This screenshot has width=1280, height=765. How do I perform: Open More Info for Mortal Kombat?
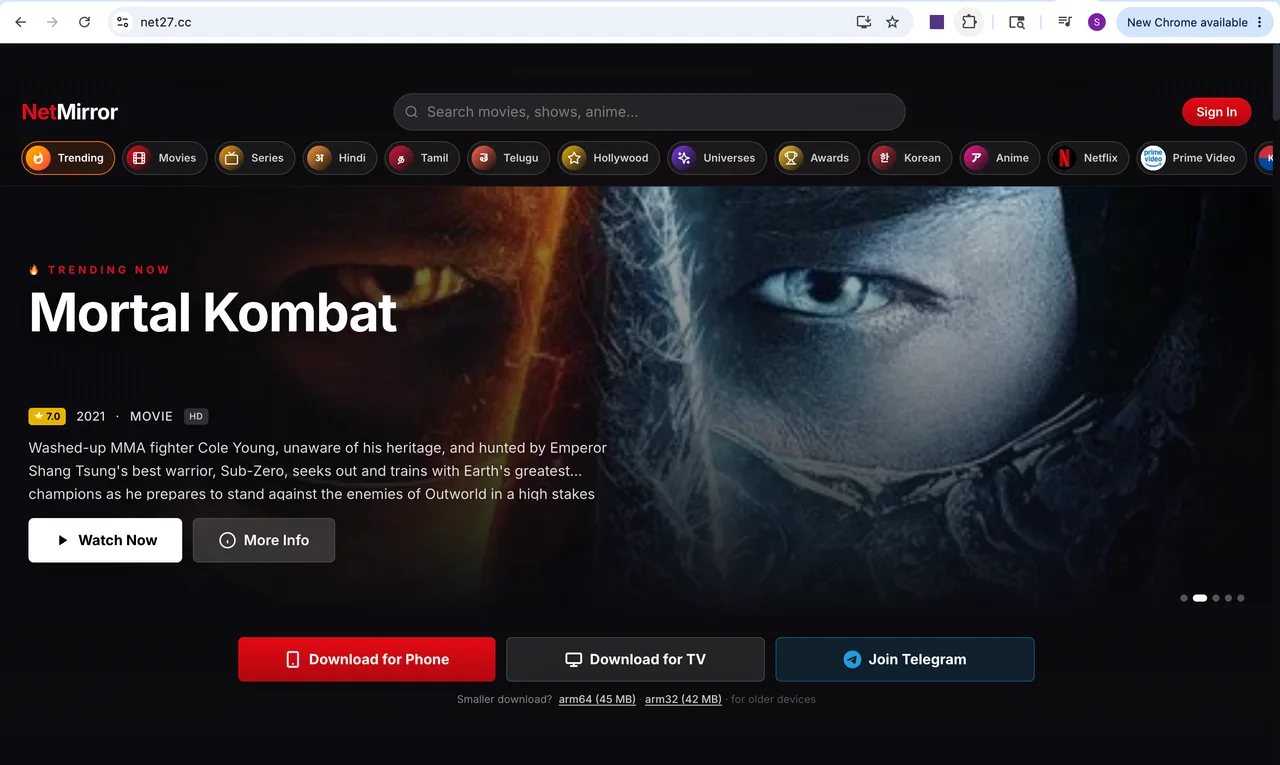264,540
